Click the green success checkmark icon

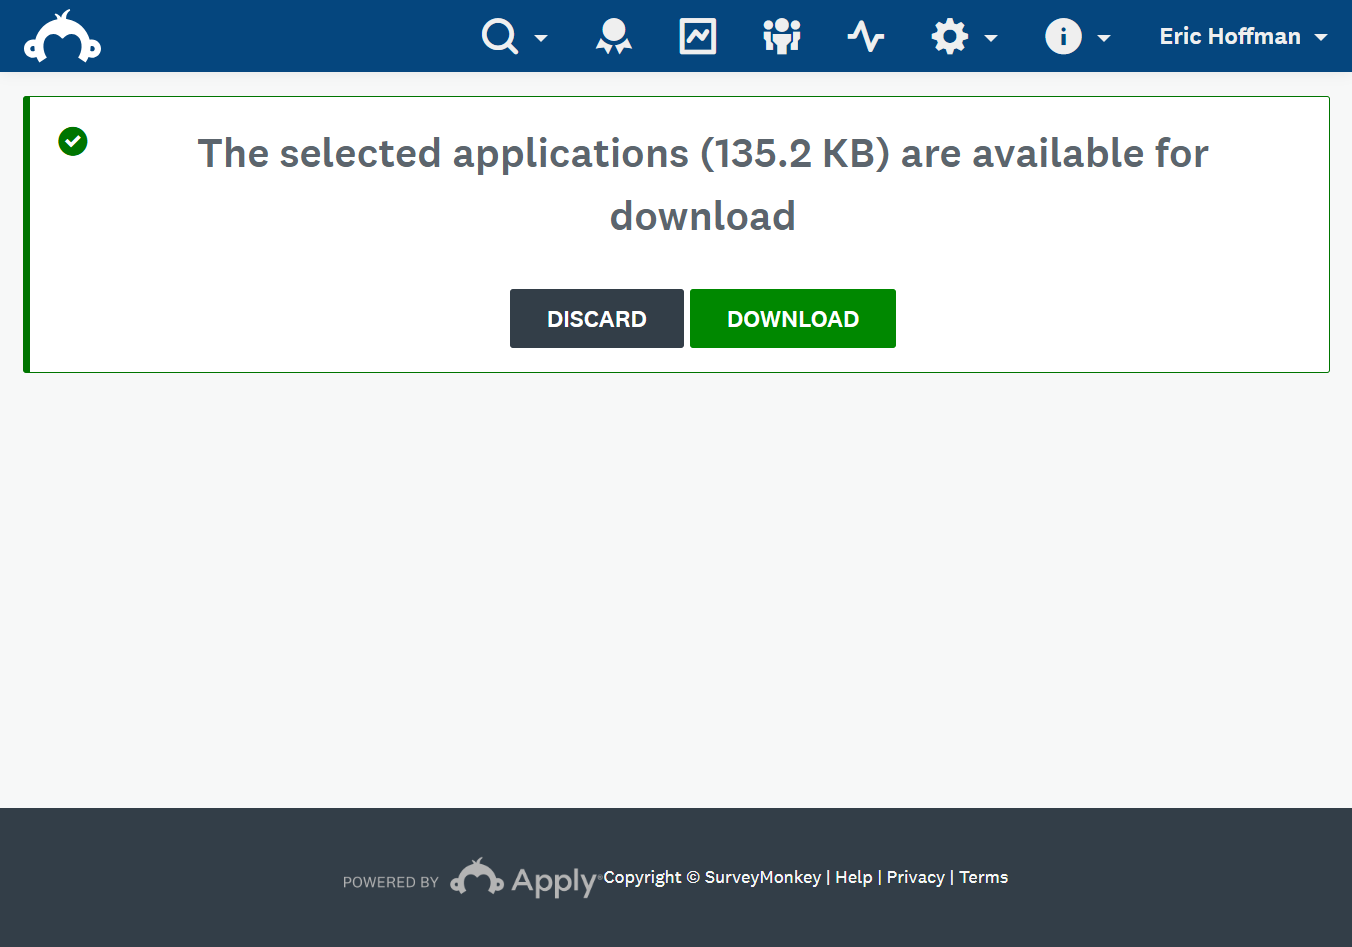(73, 141)
